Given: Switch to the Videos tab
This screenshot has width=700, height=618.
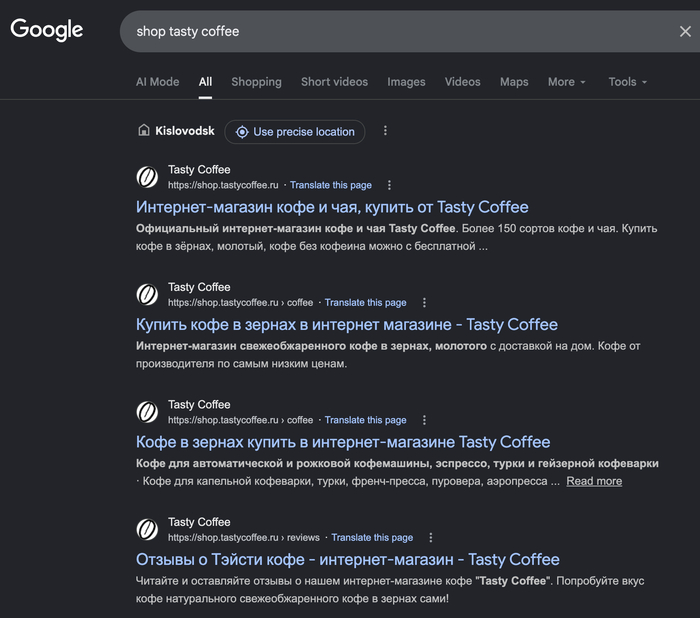Looking at the screenshot, I should [x=462, y=82].
